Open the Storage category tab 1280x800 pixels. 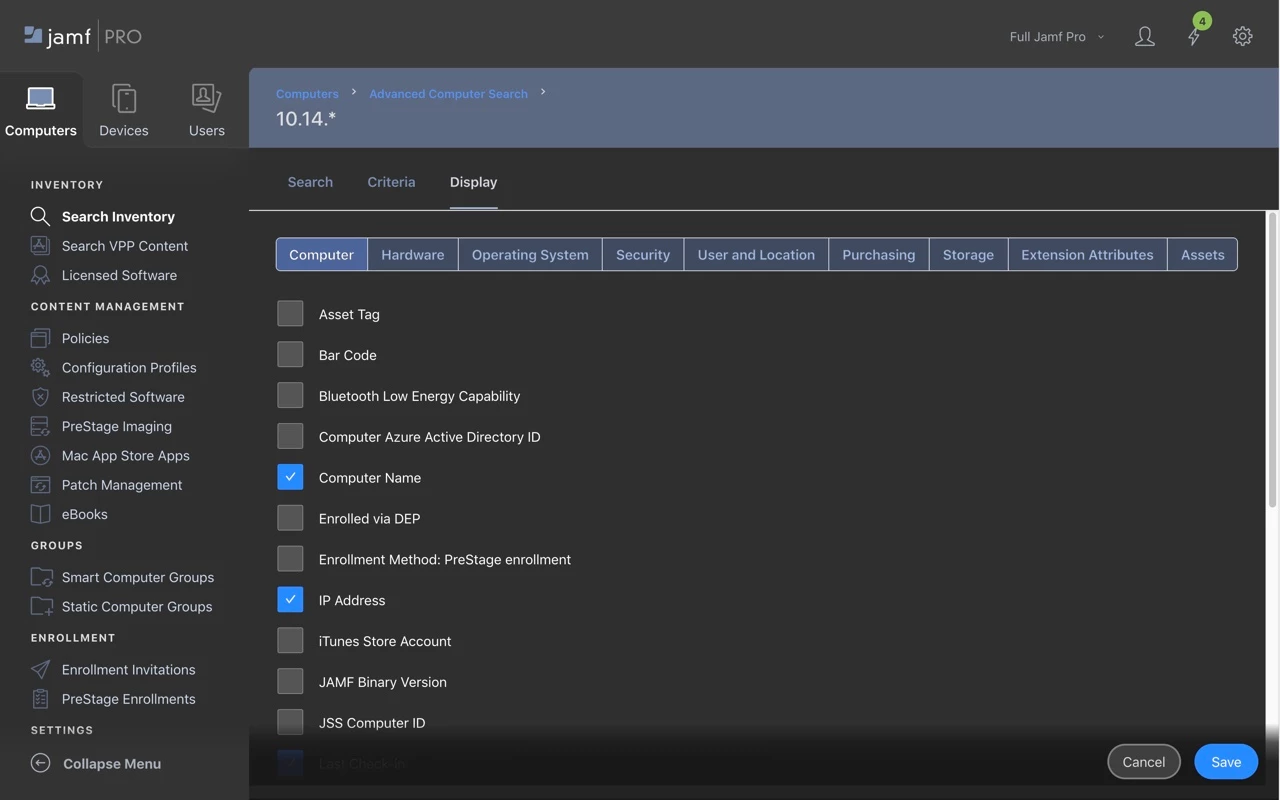pos(968,254)
